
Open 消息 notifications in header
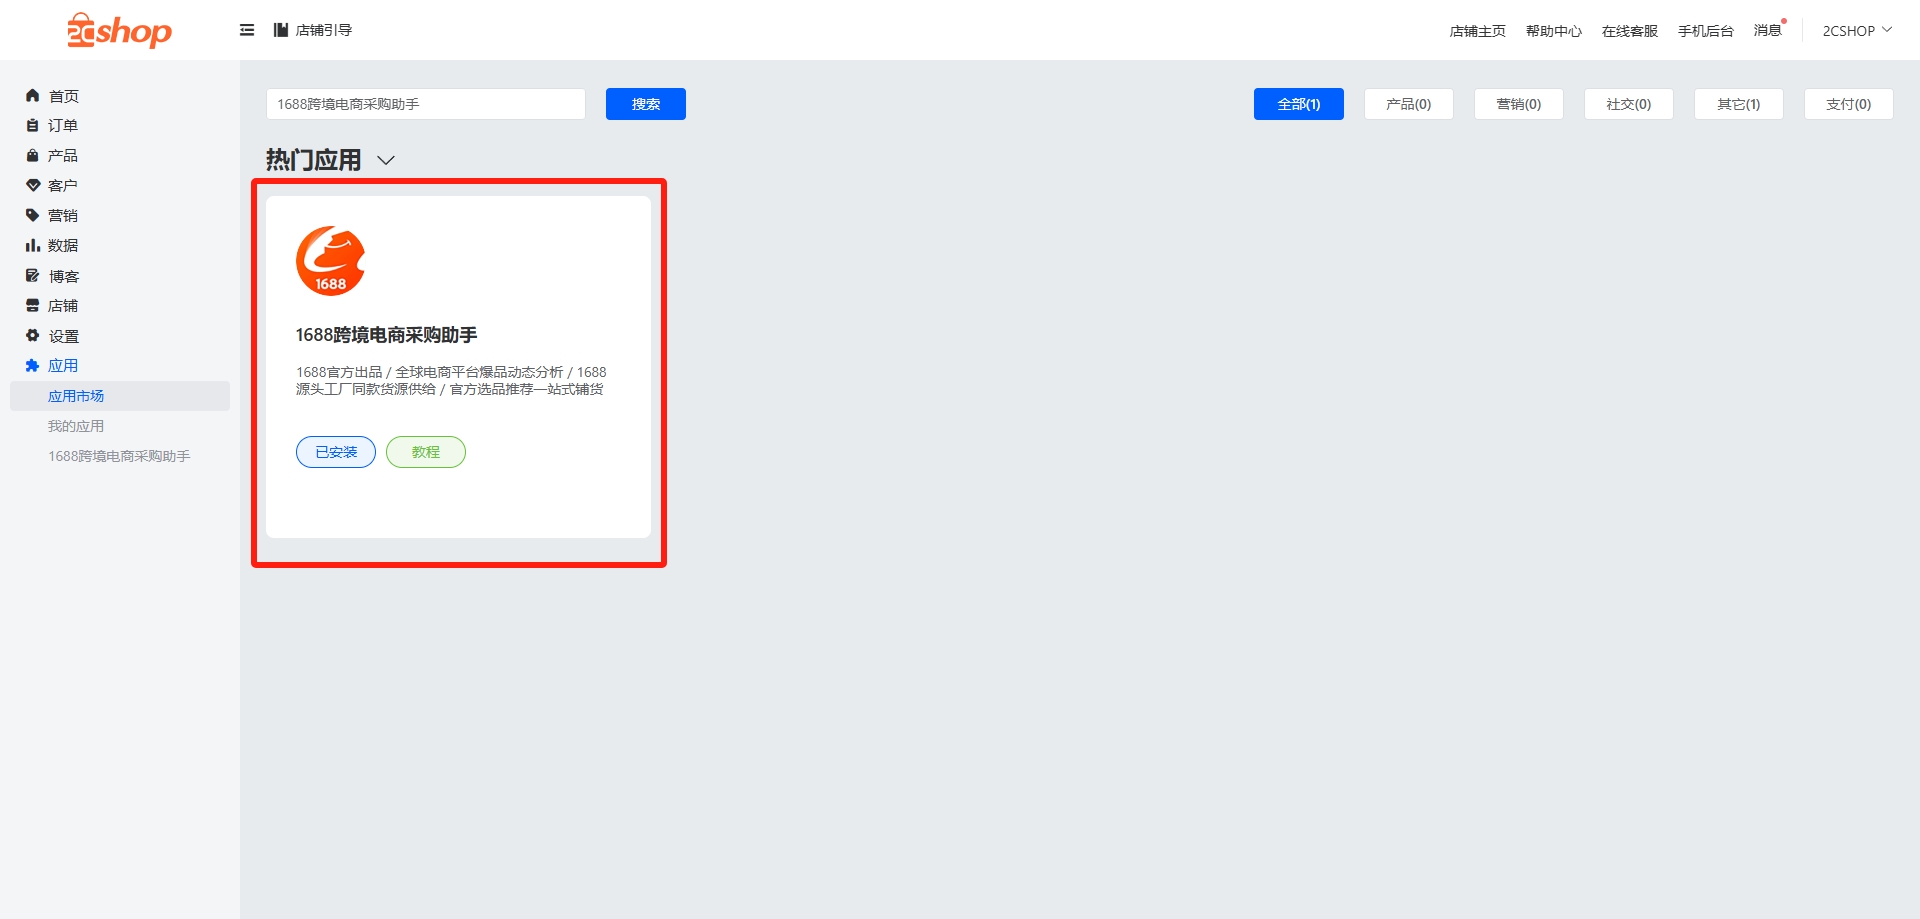tap(1768, 30)
